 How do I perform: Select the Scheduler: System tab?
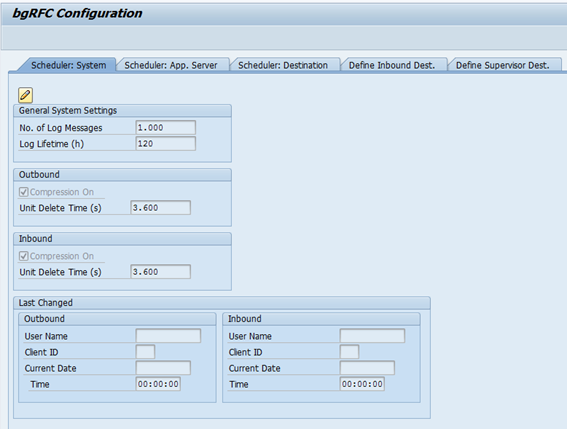(68, 65)
